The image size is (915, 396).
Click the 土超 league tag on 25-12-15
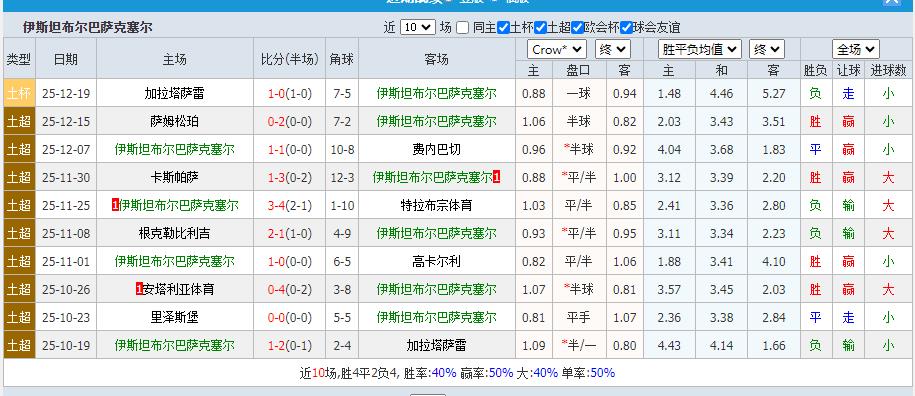point(19,121)
